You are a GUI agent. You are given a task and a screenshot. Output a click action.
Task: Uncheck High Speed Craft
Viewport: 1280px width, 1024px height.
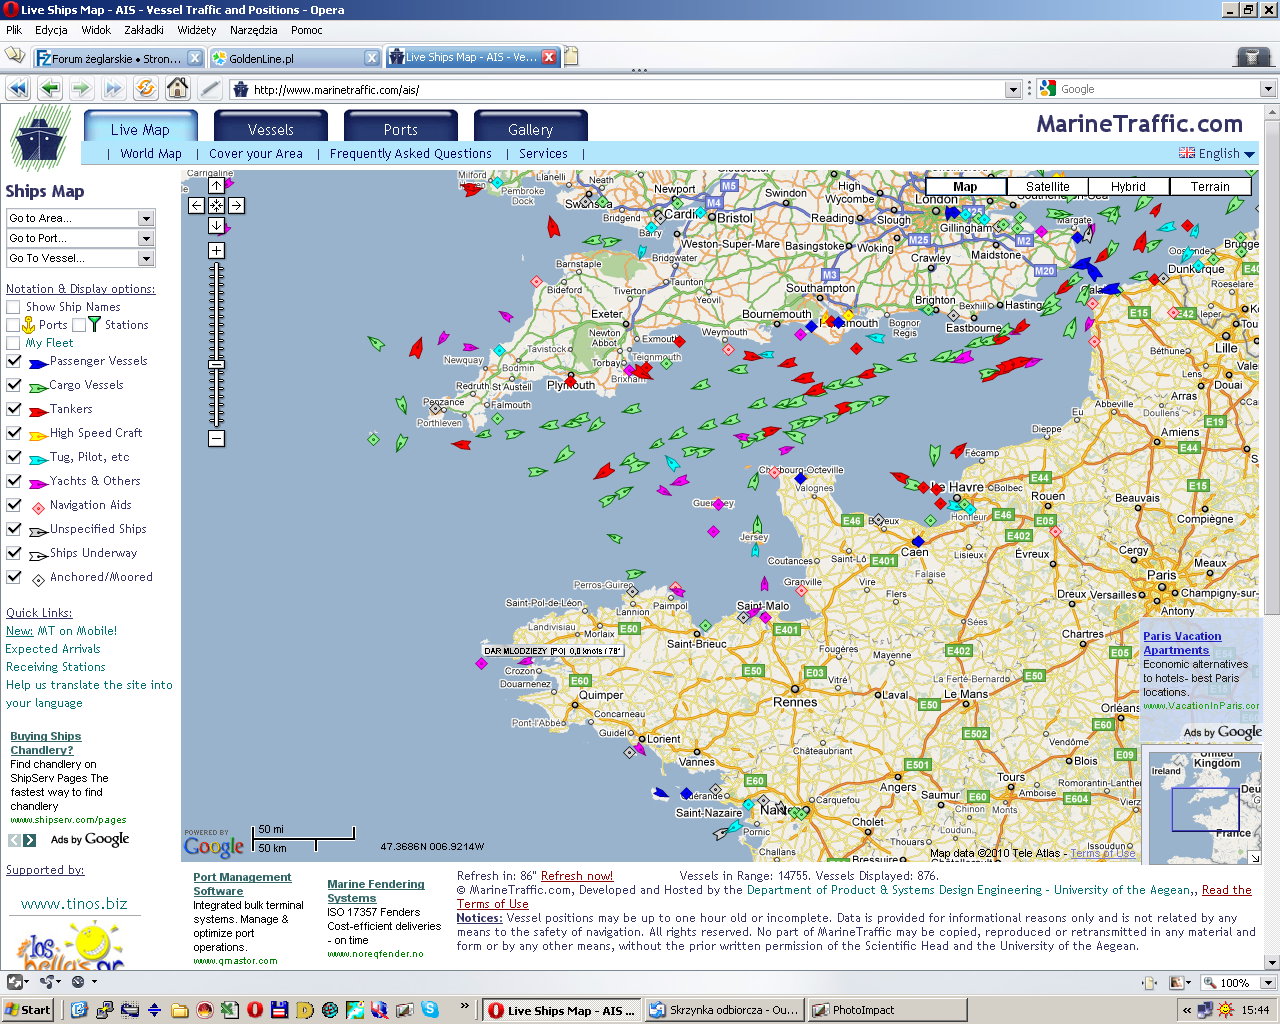tap(13, 433)
